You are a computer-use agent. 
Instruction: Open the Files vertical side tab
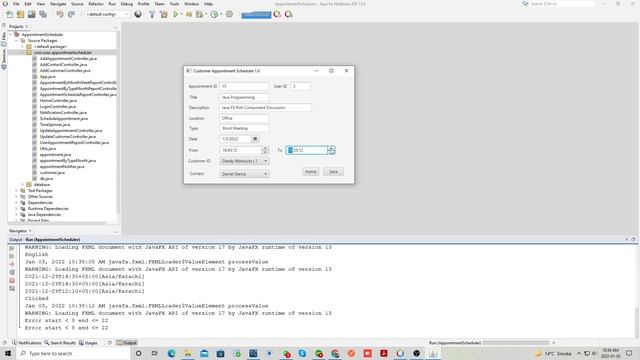(4, 38)
